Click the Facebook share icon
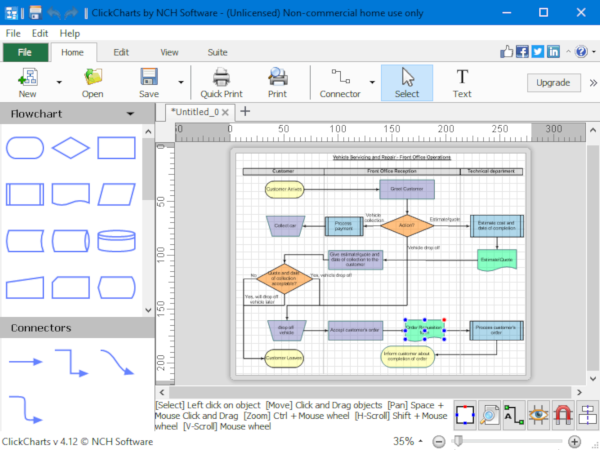 [521, 52]
